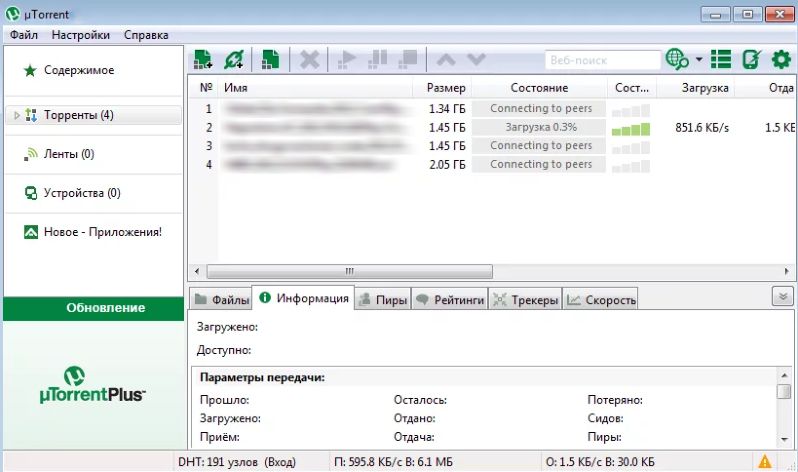Open the Справка menu
This screenshot has width=798, height=472.
coord(146,35)
